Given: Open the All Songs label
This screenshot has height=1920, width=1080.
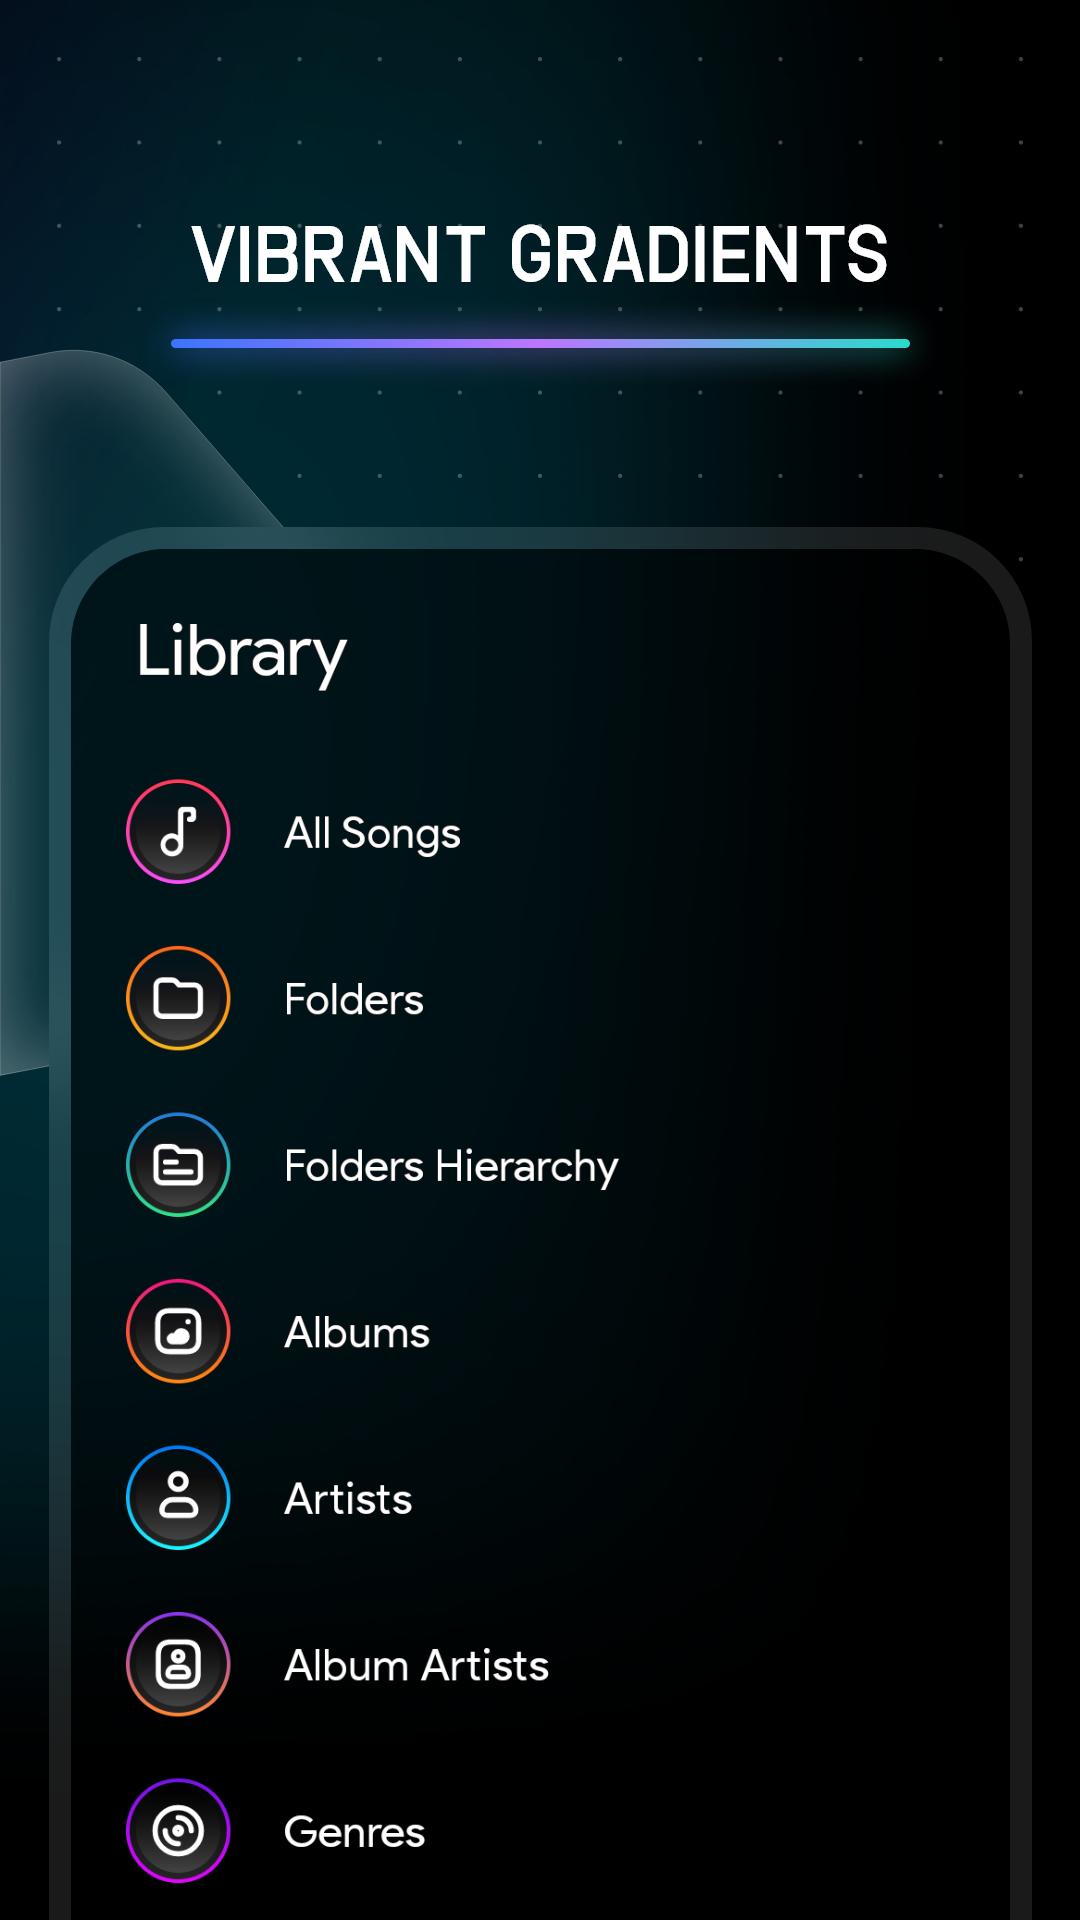Looking at the screenshot, I should 372,834.
